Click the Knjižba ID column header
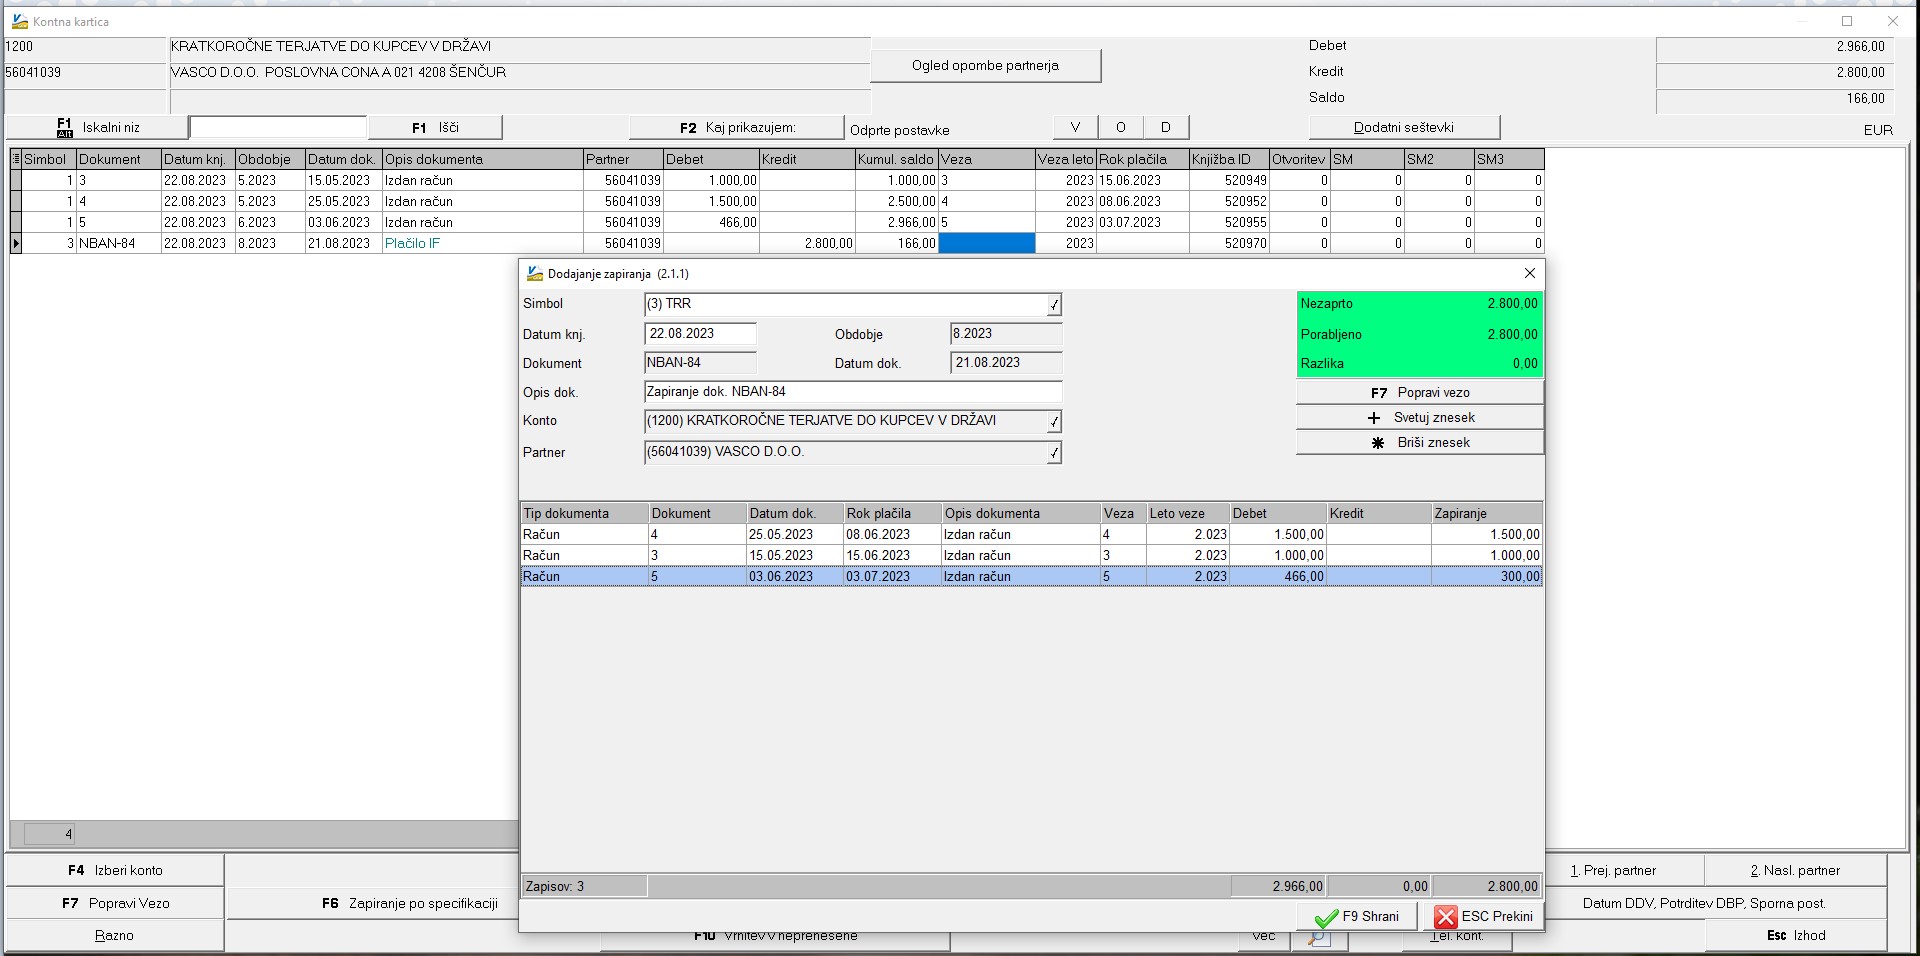This screenshot has height=956, width=1920. click(x=1229, y=159)
